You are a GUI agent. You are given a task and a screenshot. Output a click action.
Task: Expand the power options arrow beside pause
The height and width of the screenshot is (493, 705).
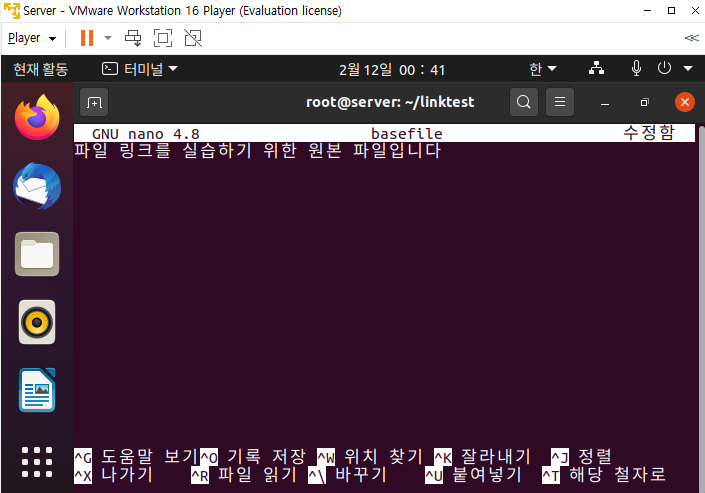click(108, 38)
